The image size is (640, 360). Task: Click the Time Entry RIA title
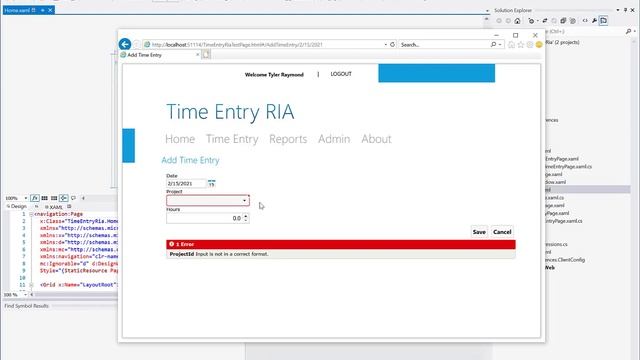pos(230,112)
